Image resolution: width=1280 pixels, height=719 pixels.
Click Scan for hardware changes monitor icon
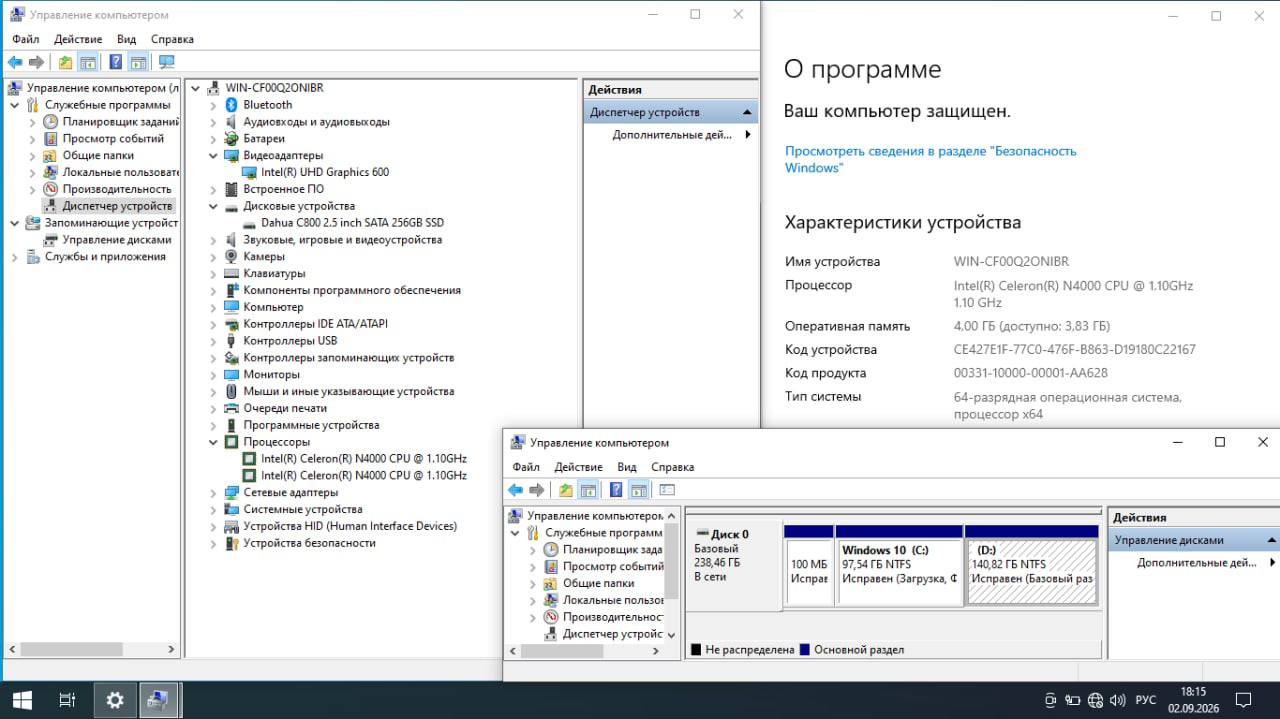[x=166, y=62]
